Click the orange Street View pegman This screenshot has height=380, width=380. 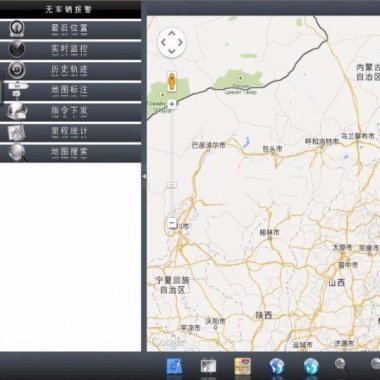click(x=171, y=81)
